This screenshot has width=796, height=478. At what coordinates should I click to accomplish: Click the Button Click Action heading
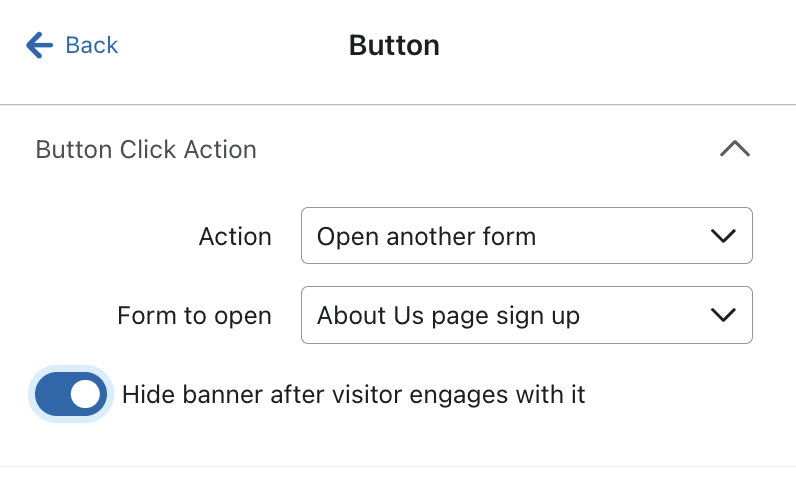tap(146, 150)
